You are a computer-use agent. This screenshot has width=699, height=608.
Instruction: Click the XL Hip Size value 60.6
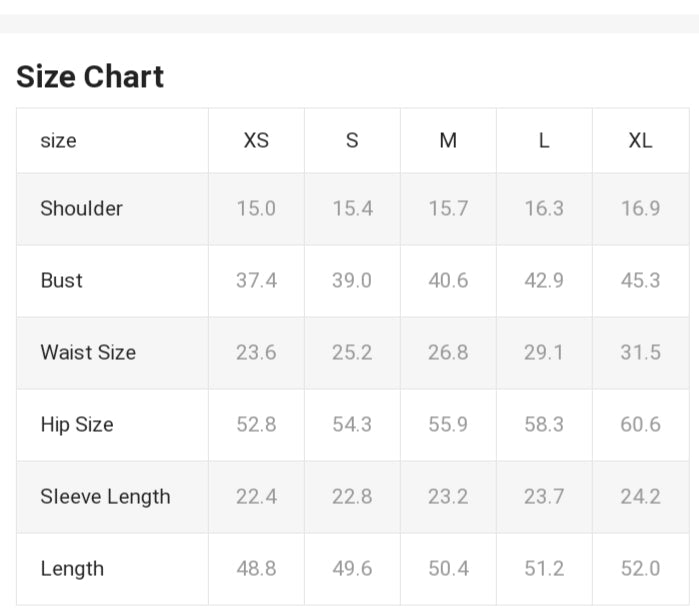point(640,425)
